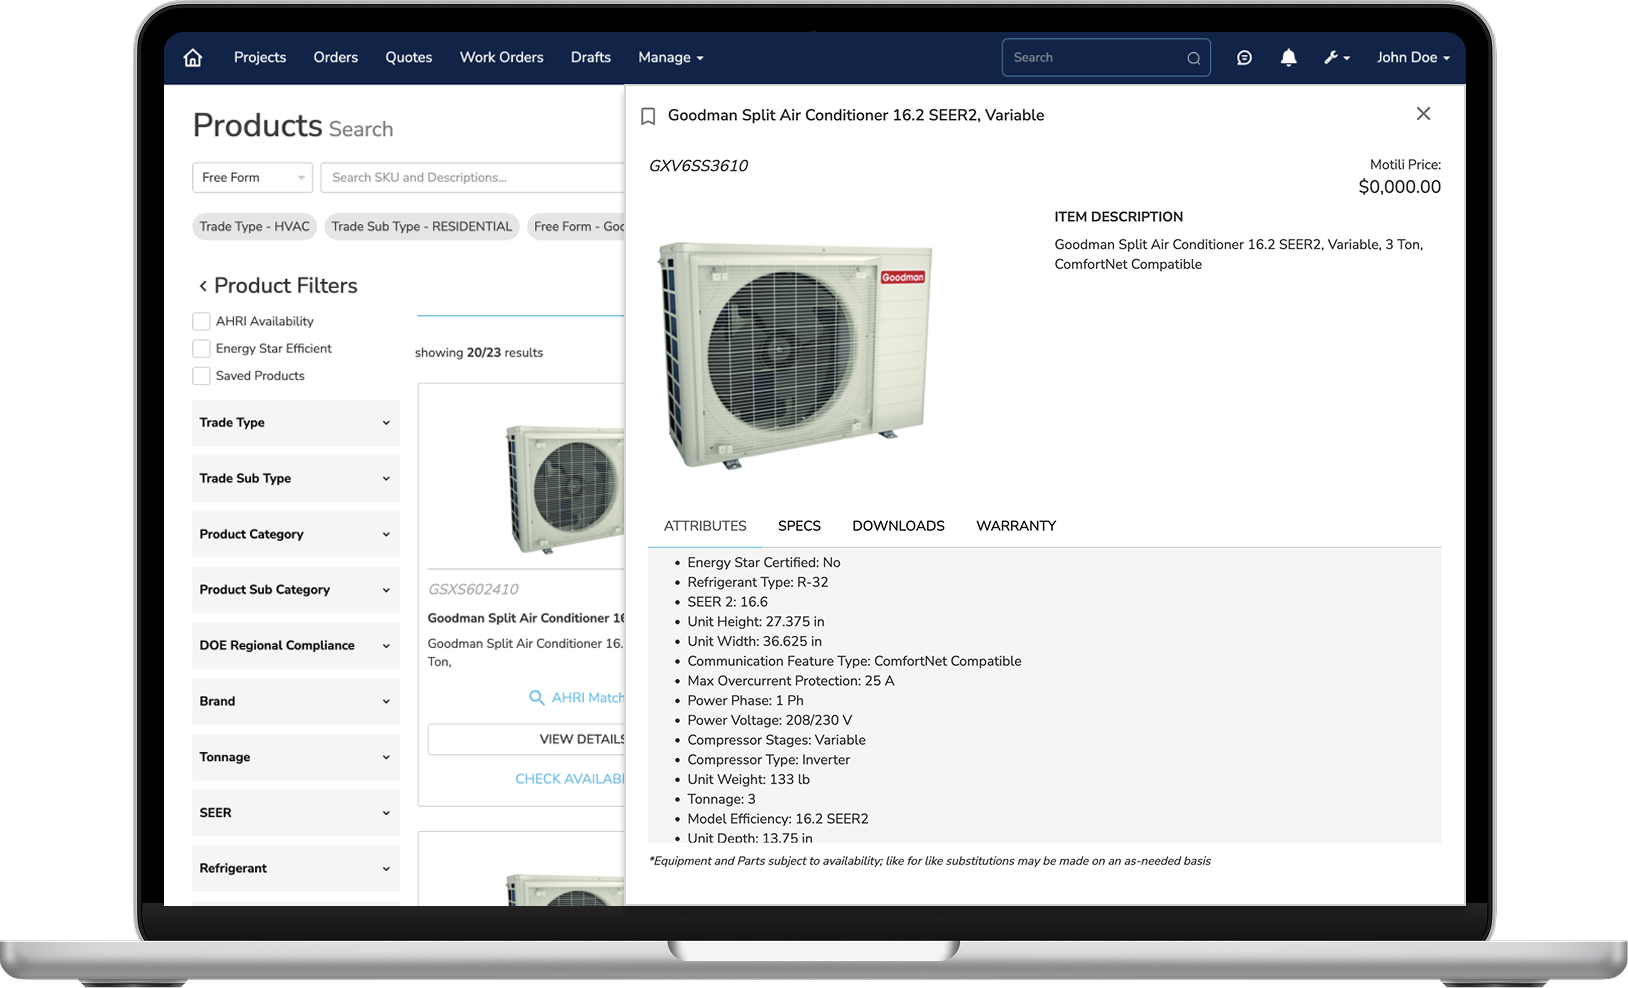The width and height of the screenshot is (1628, 988).
Task: Click the Products Search page heading
Action: point(293,126)
